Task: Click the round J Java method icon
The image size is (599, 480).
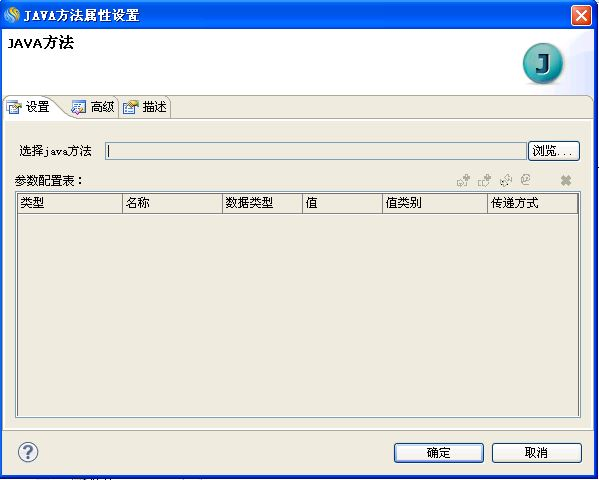Action: 543,63
